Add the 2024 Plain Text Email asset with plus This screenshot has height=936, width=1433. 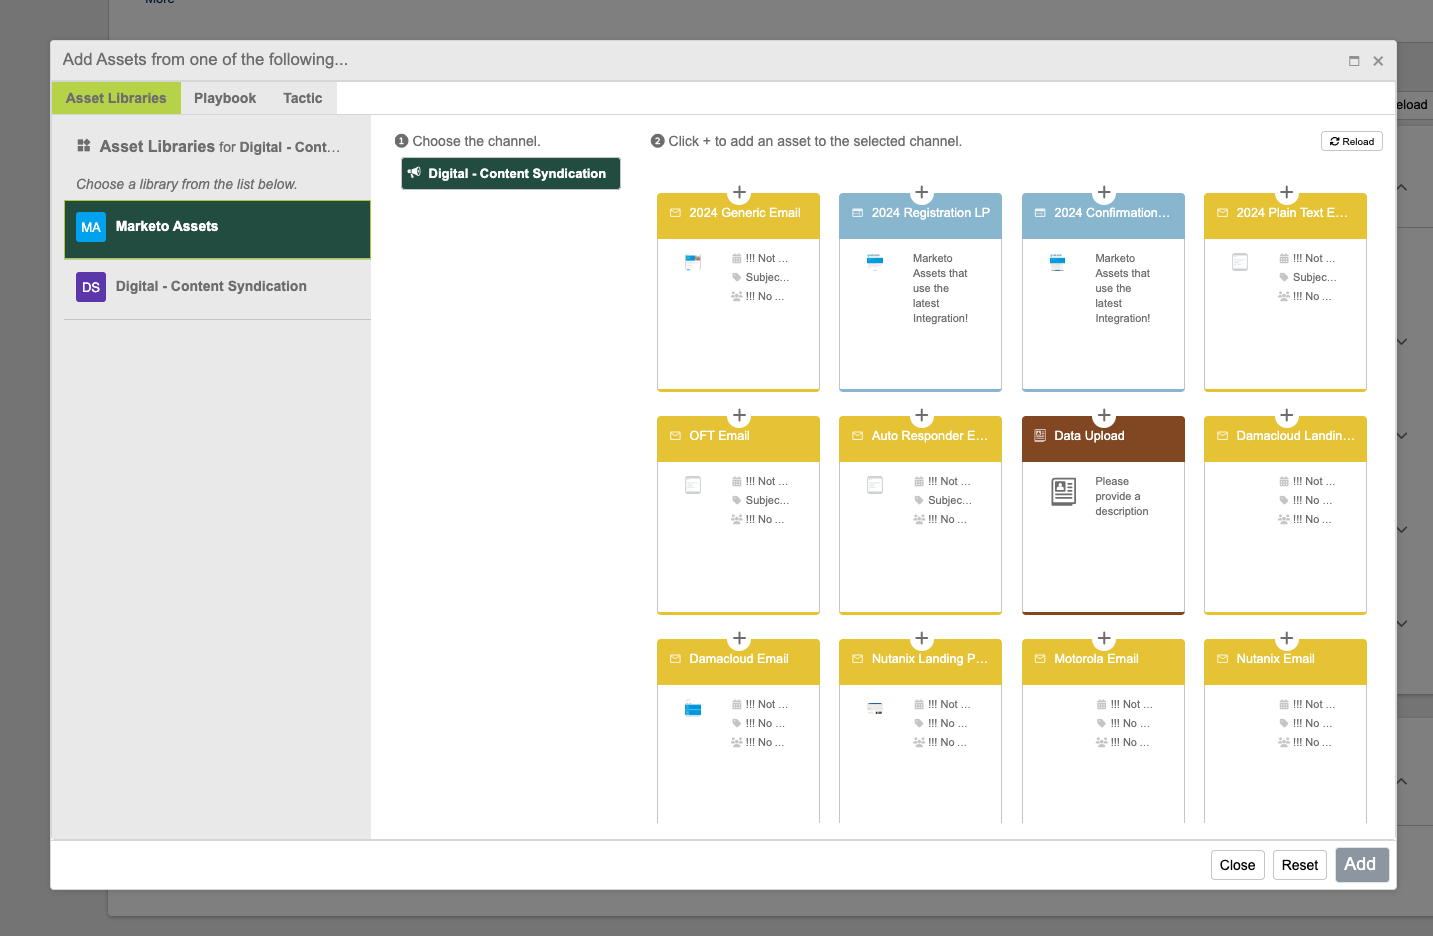pyautogui.click(x=1287, y=192)
